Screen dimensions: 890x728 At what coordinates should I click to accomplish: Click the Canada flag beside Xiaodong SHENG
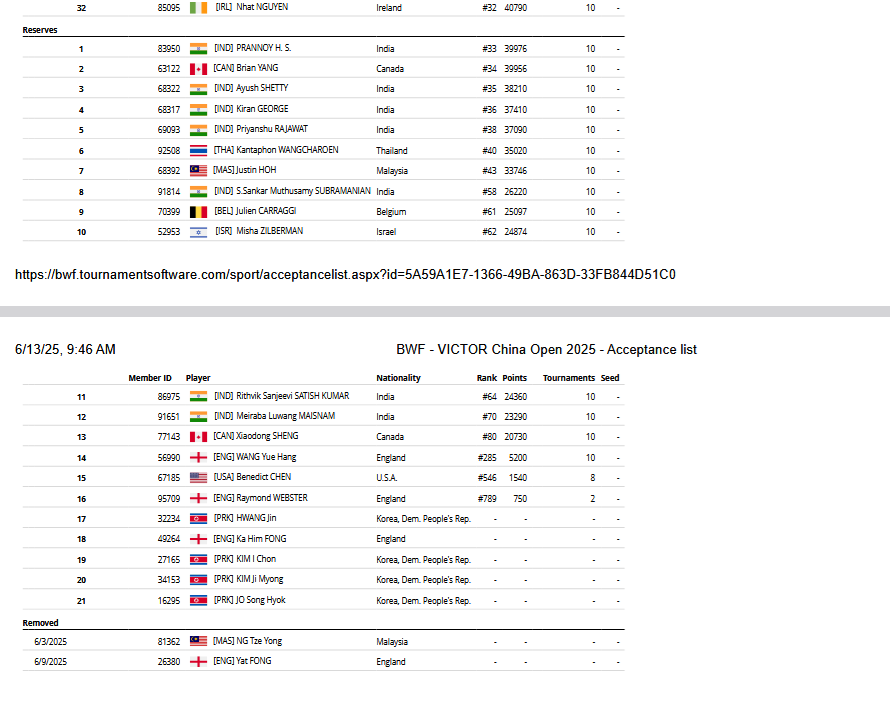point(198,437)
